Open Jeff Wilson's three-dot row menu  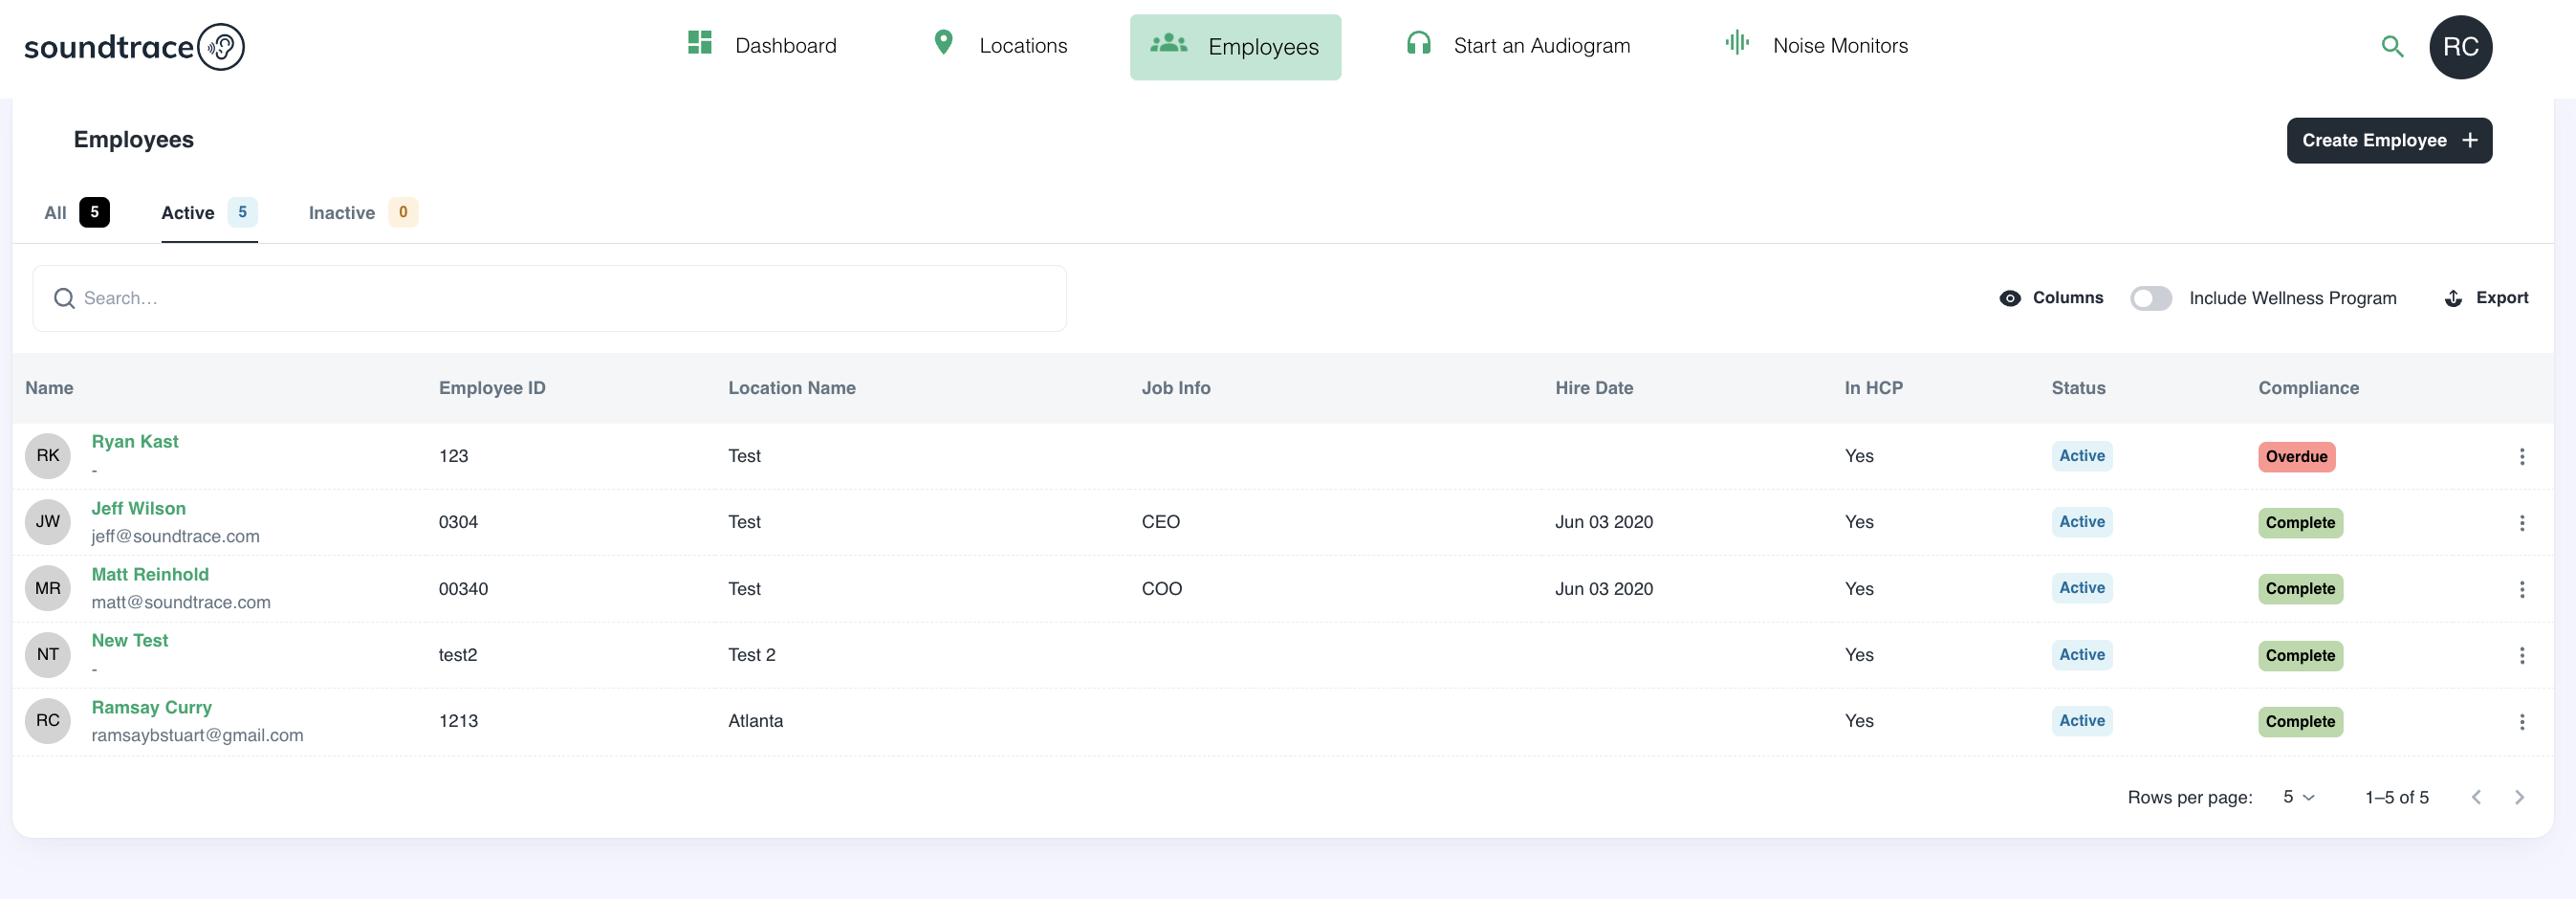click(x=2521, y=523)
